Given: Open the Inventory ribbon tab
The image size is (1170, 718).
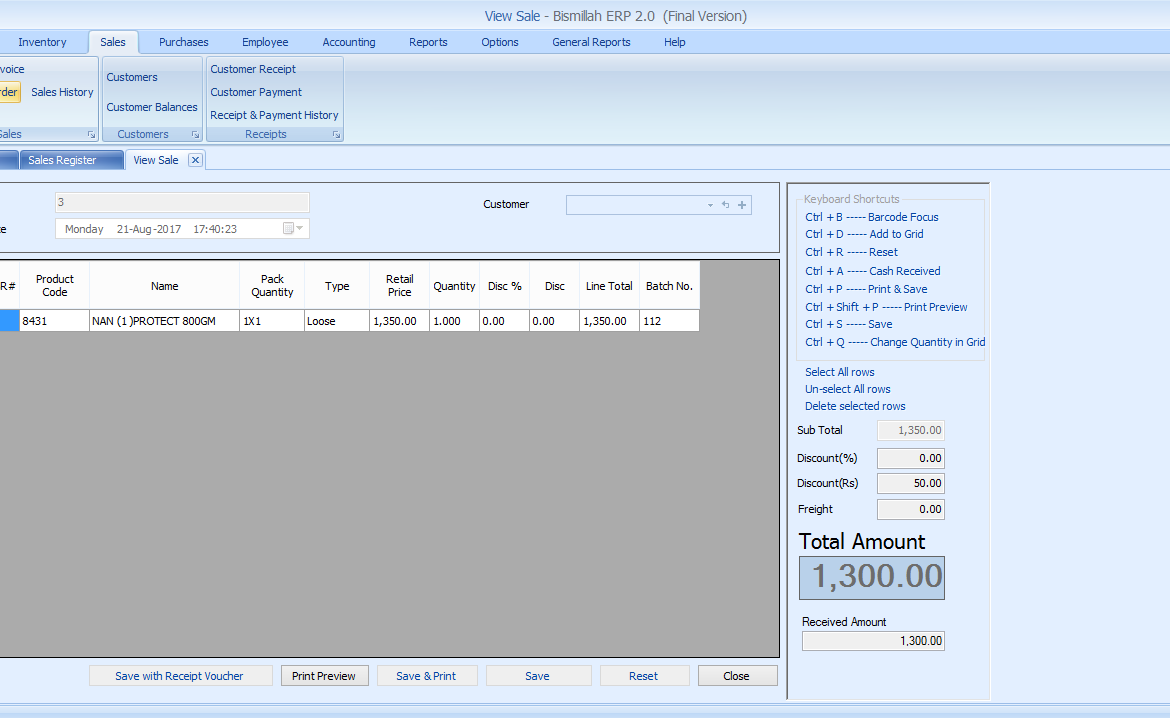Looking at the screenshot, I should tap(42, 42).
